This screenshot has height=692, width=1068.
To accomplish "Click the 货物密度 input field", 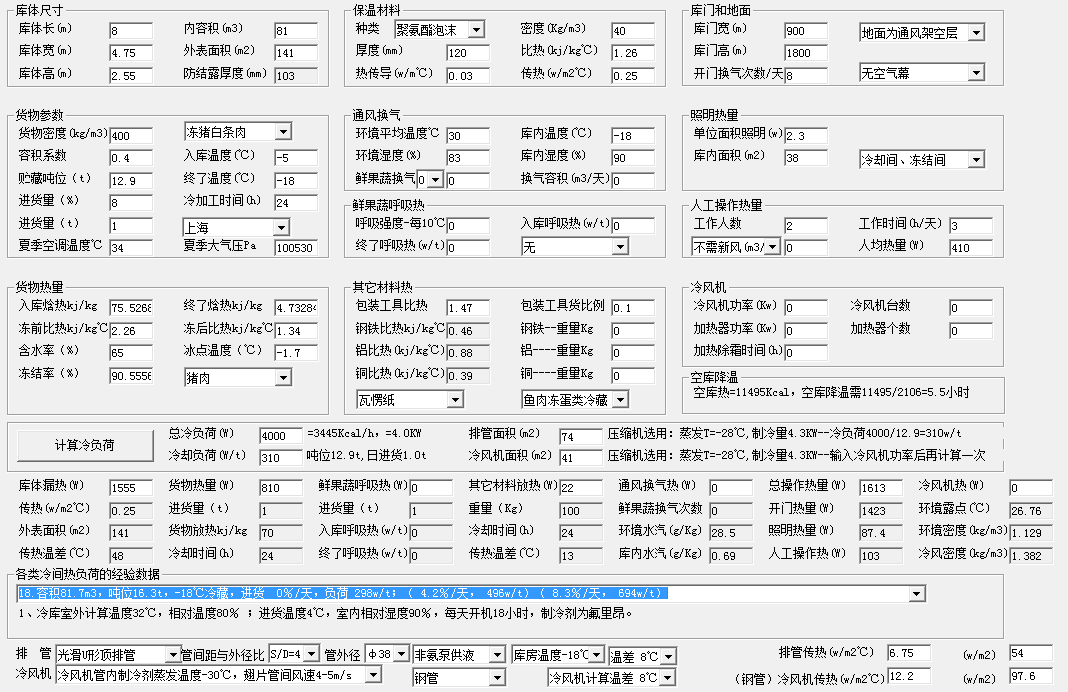I will click(130, 136).
